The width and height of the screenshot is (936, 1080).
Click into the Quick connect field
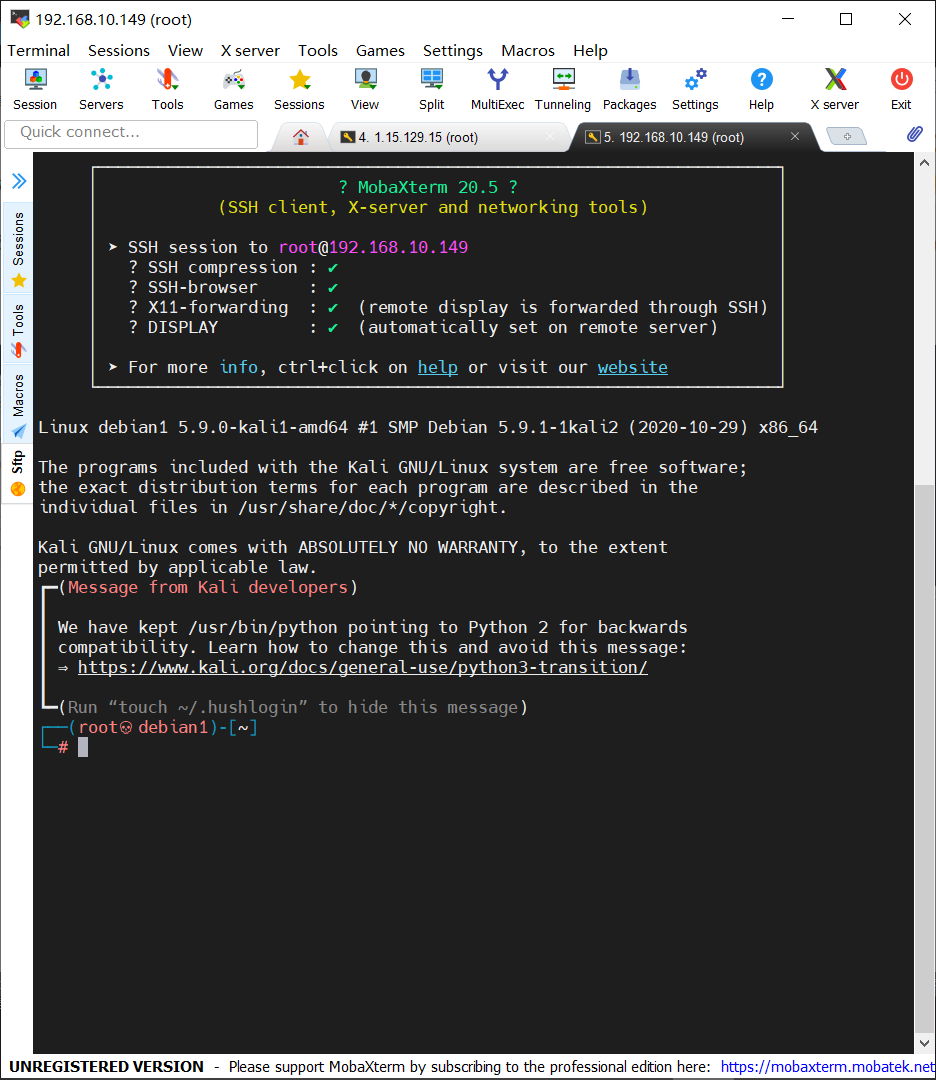click(x=131, y=134)
